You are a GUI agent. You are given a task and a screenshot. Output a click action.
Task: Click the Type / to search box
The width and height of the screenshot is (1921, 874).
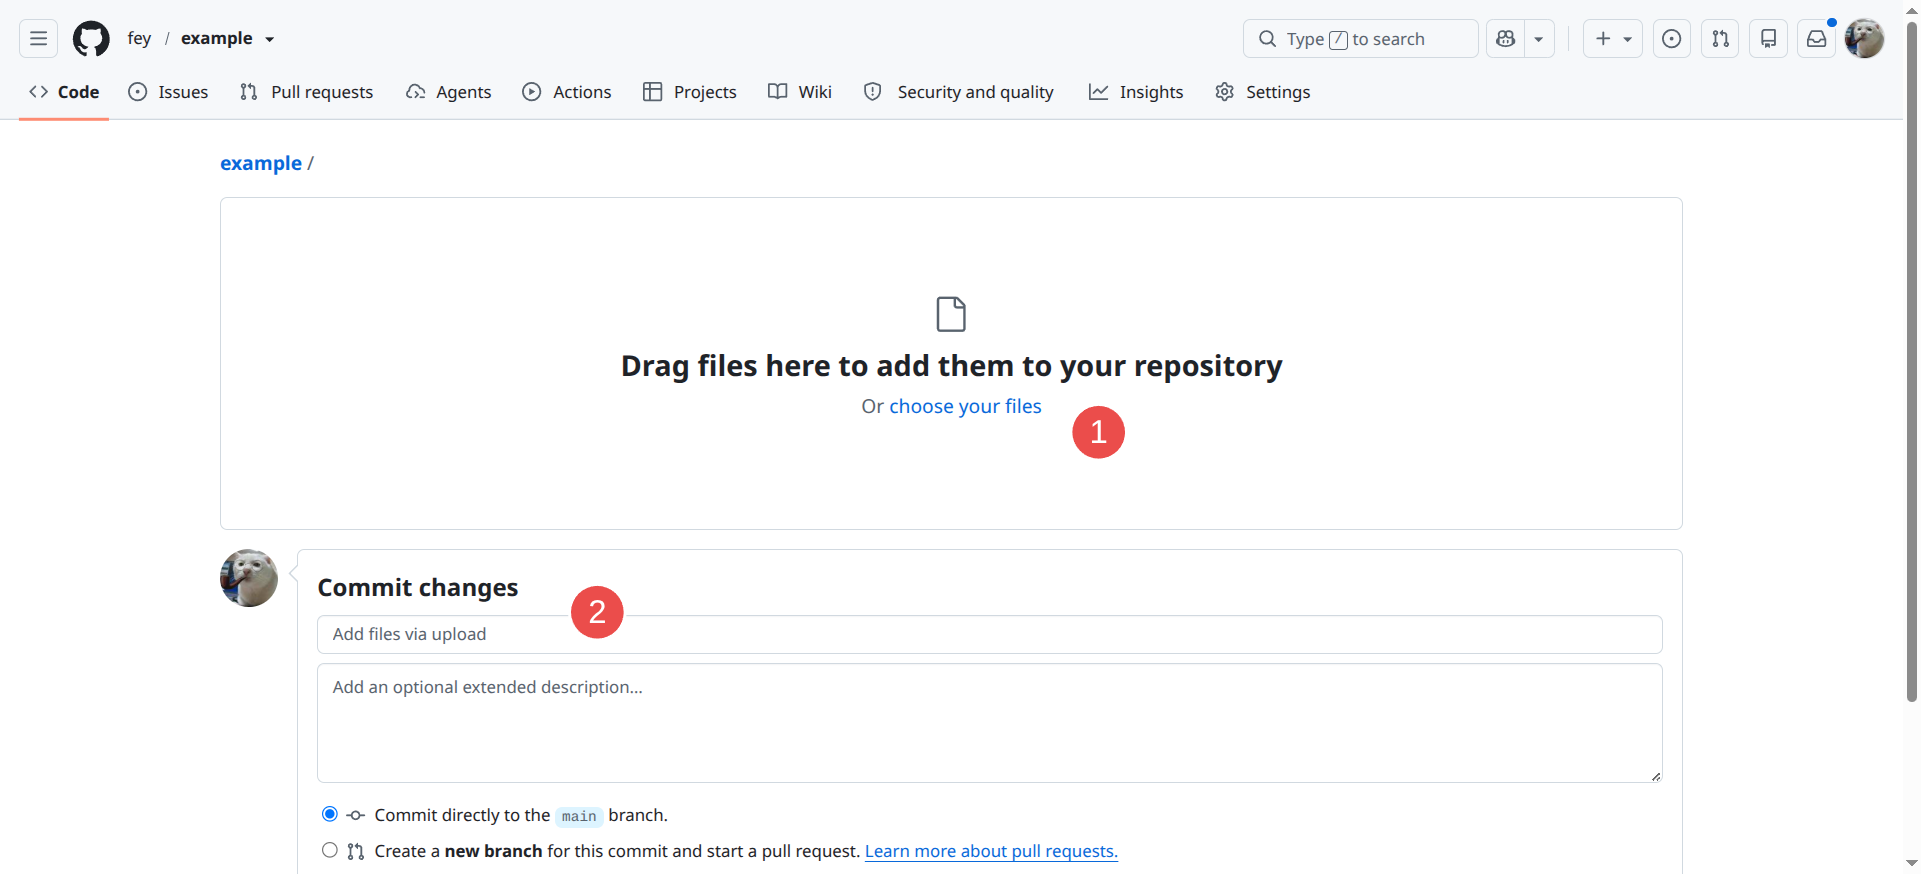[1360, 39]
